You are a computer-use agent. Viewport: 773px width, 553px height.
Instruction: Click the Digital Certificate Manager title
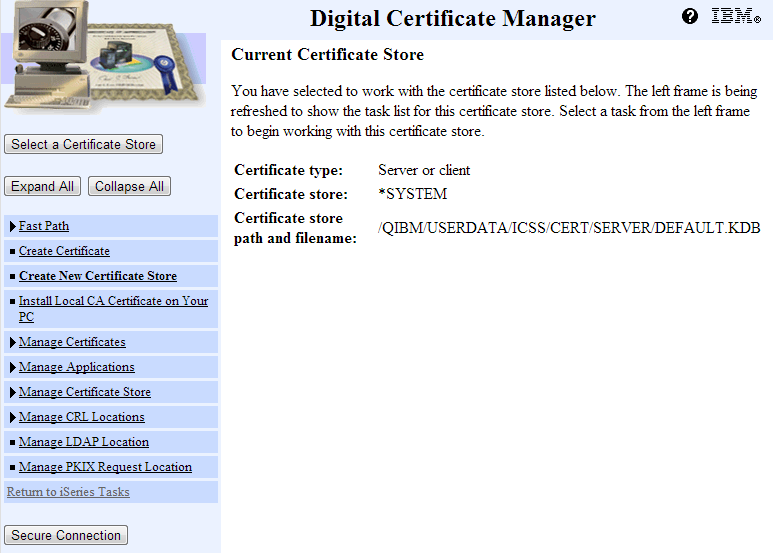pos(453,19)
